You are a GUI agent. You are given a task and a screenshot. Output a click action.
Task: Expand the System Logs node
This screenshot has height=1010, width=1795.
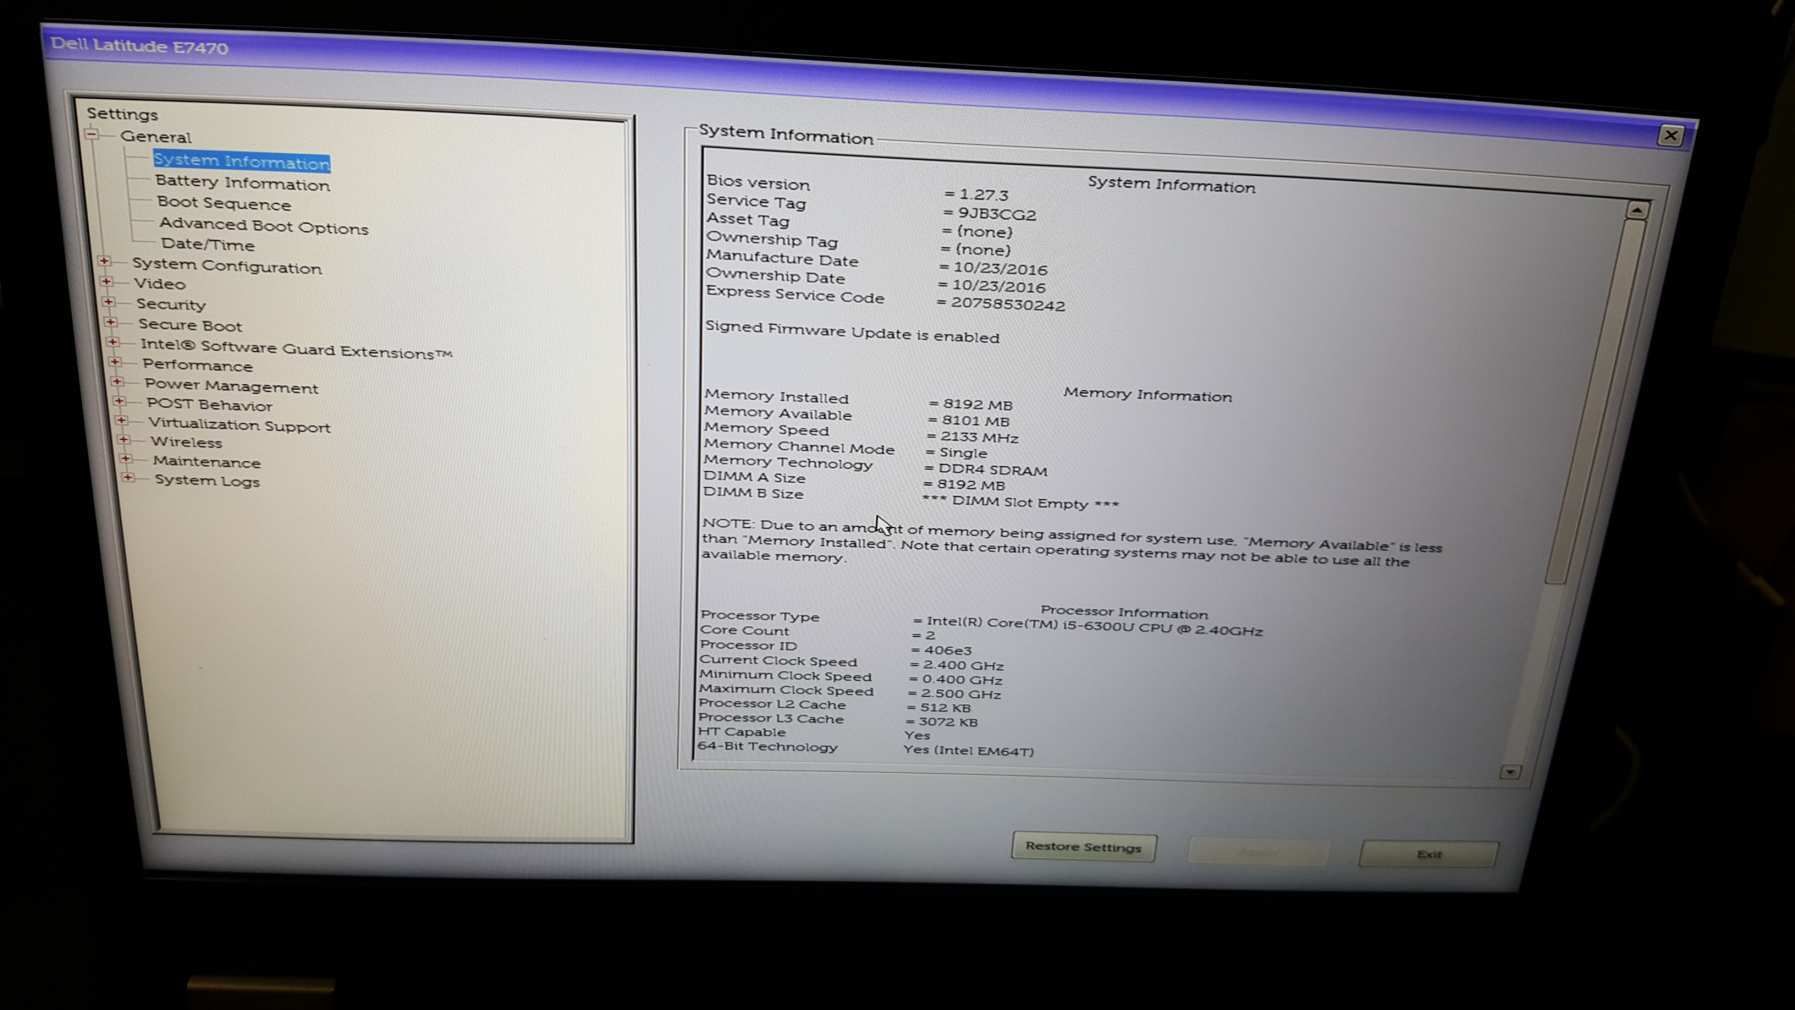pos(127,478)
